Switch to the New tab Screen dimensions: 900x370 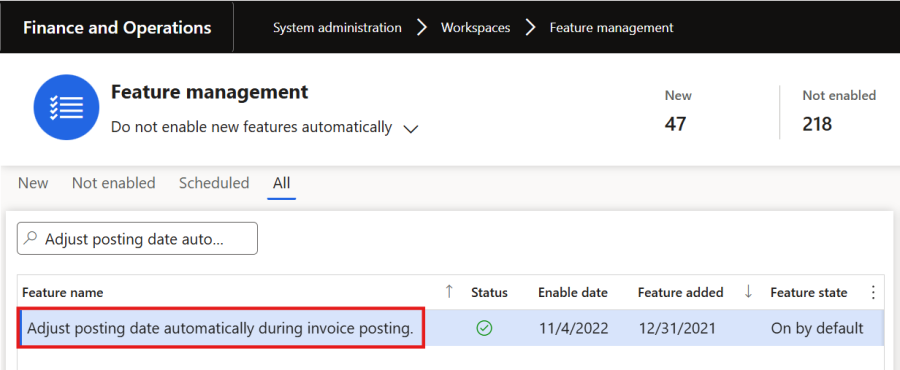tap(33, 183)
